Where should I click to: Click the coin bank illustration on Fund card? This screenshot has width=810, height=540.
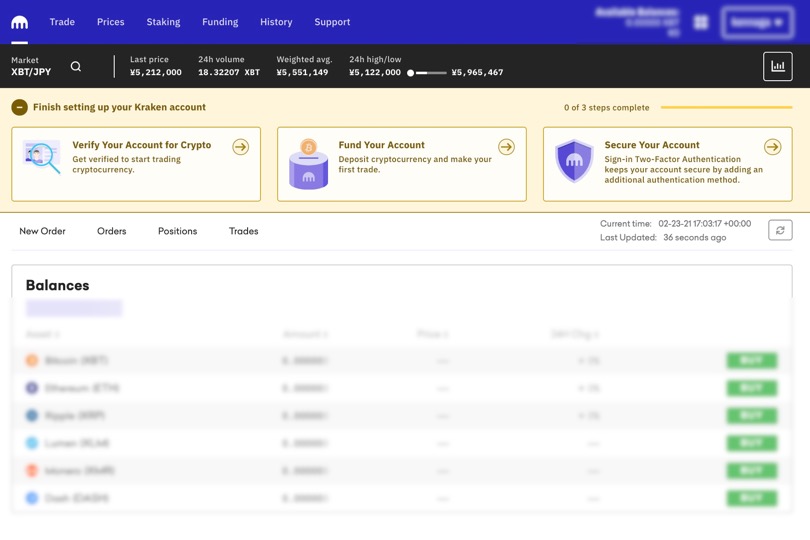[x=308, y=164]
